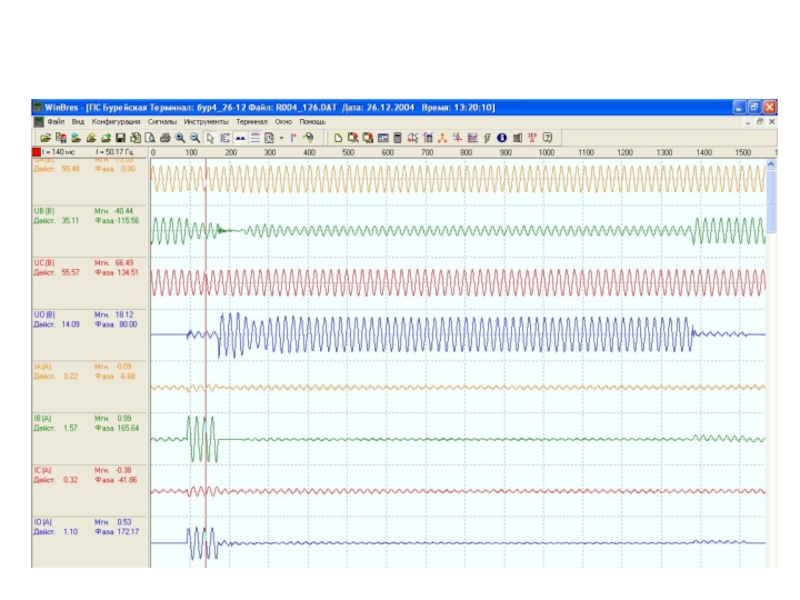Expand the small dropdown arrow in toolbar
The image size is (800, 600).
coord(281,137)
